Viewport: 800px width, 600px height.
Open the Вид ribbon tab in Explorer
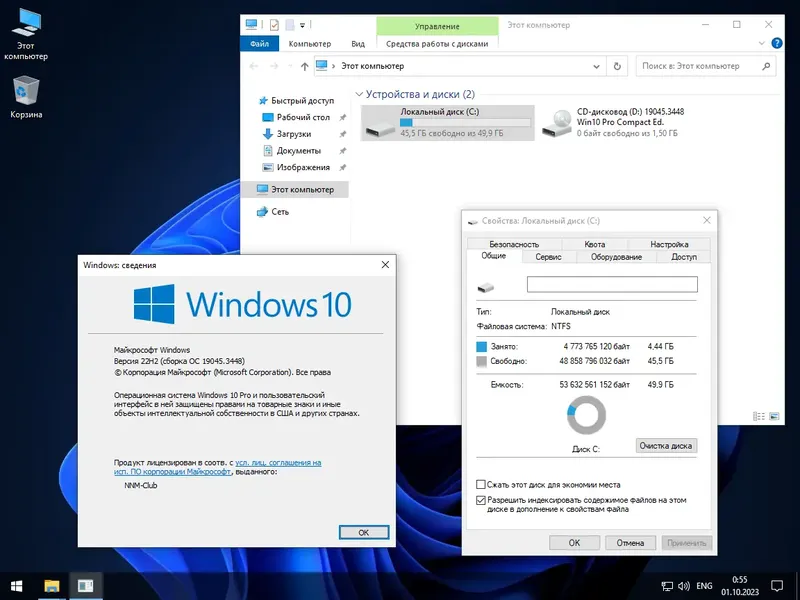click(x=357, y=44)
